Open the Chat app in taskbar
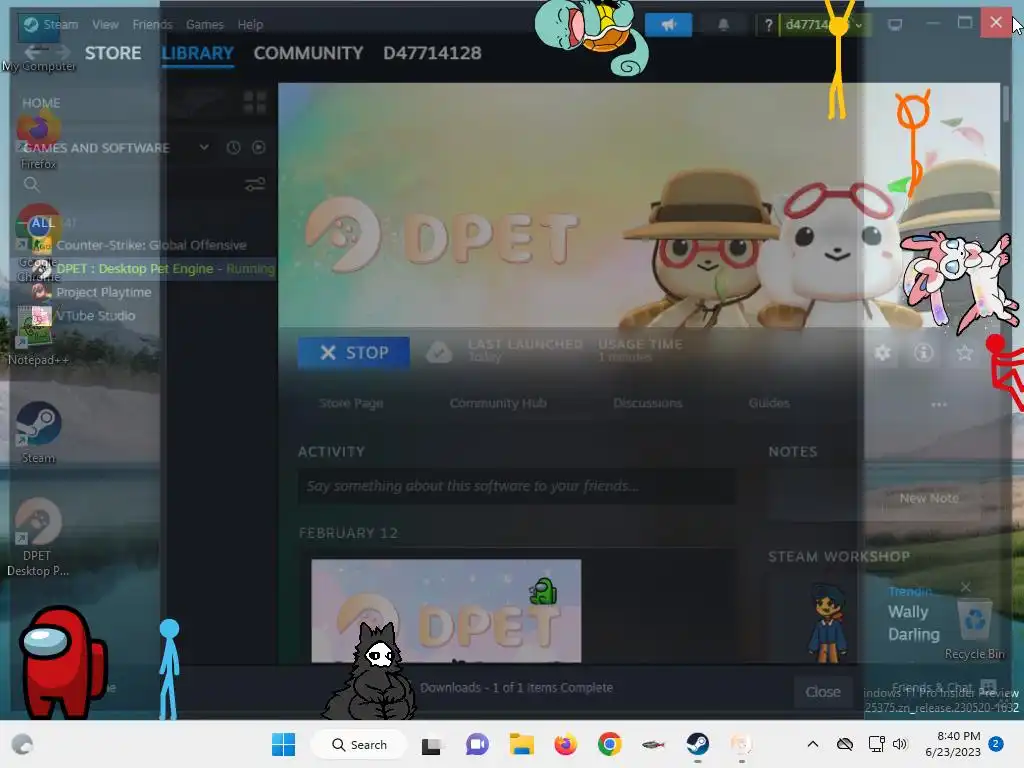Image resolution: width=1024 pixels, height=768 pixels. (477, 744)
